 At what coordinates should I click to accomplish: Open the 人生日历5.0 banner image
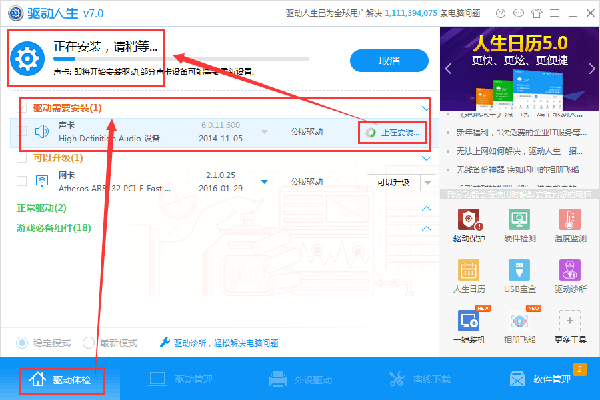(x=519, y=69)
